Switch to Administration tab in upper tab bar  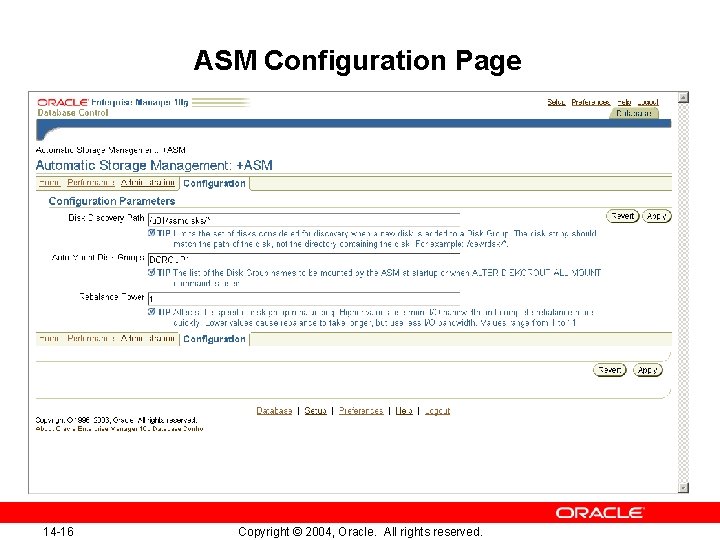(x=147, y=183)
